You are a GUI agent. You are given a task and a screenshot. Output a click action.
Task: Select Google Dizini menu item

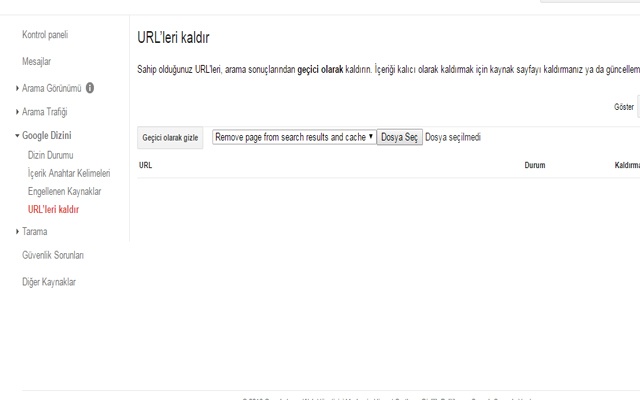(47, 136)
